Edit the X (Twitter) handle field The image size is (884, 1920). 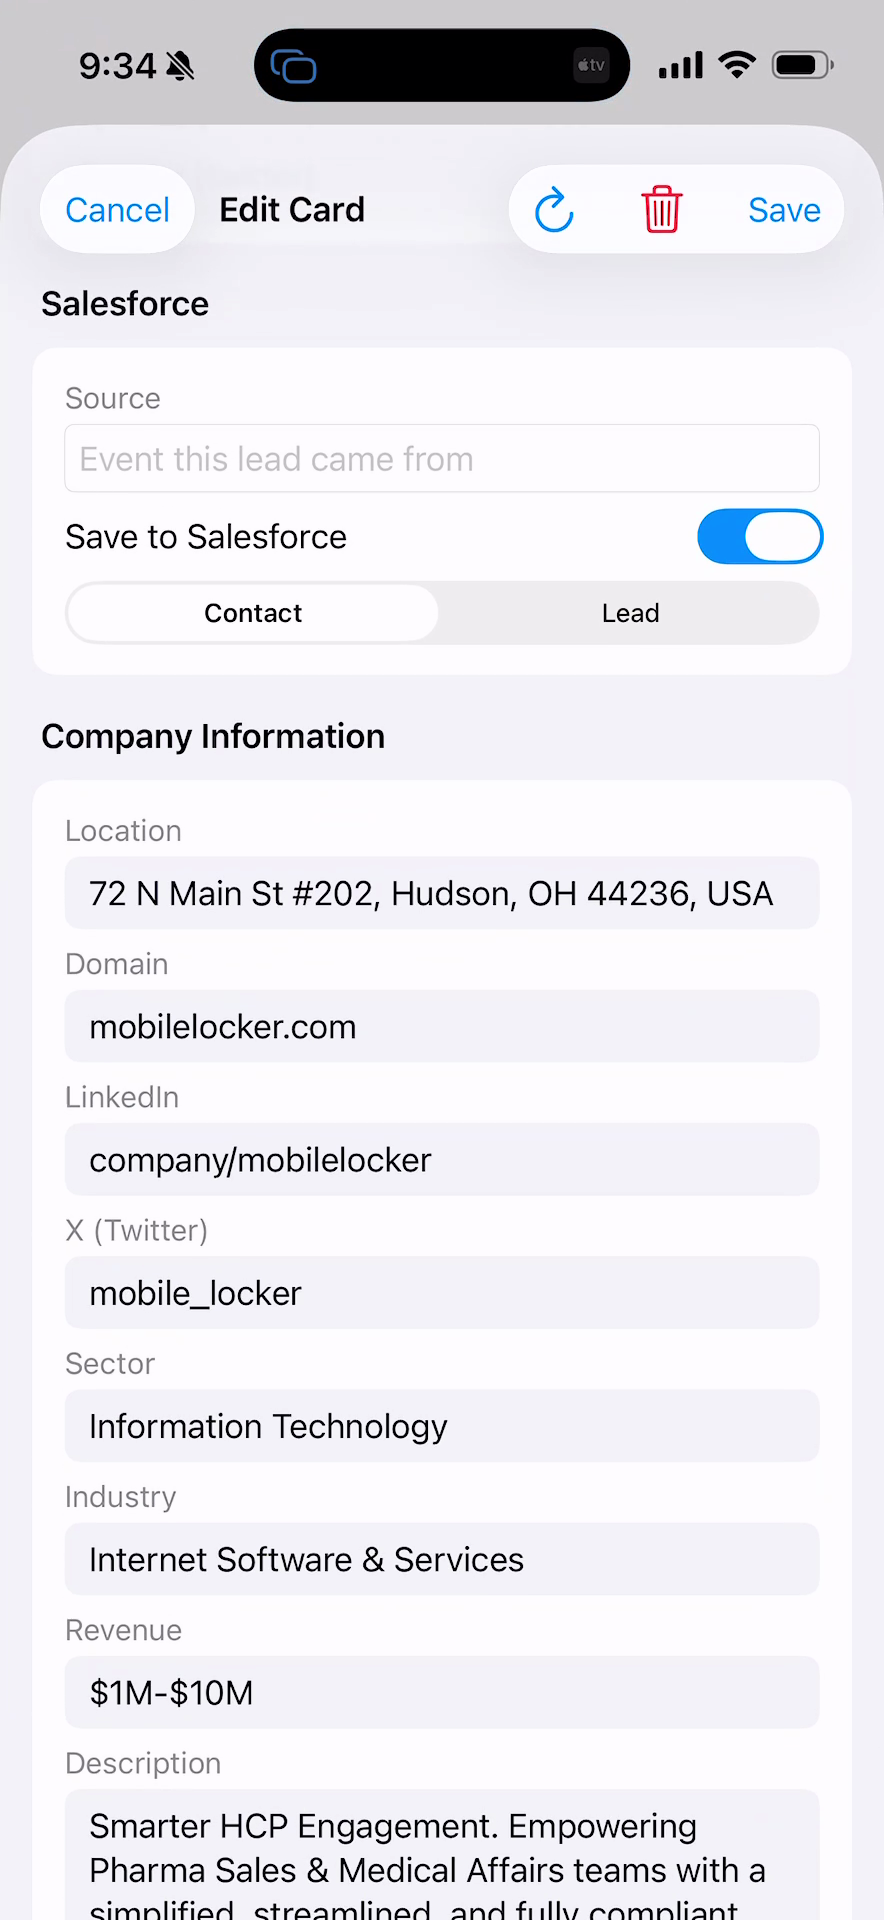click(x=442, y=1293)
